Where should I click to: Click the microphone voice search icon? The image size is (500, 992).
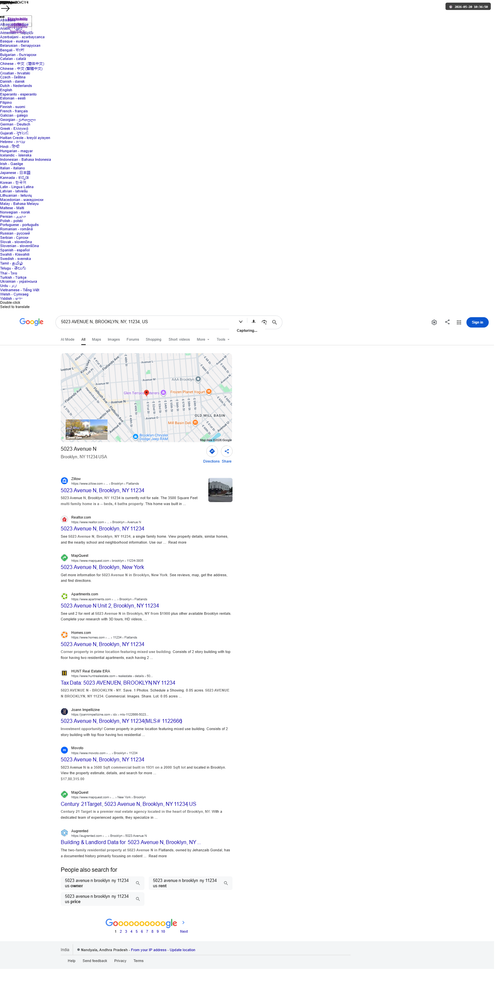point(253,322)
